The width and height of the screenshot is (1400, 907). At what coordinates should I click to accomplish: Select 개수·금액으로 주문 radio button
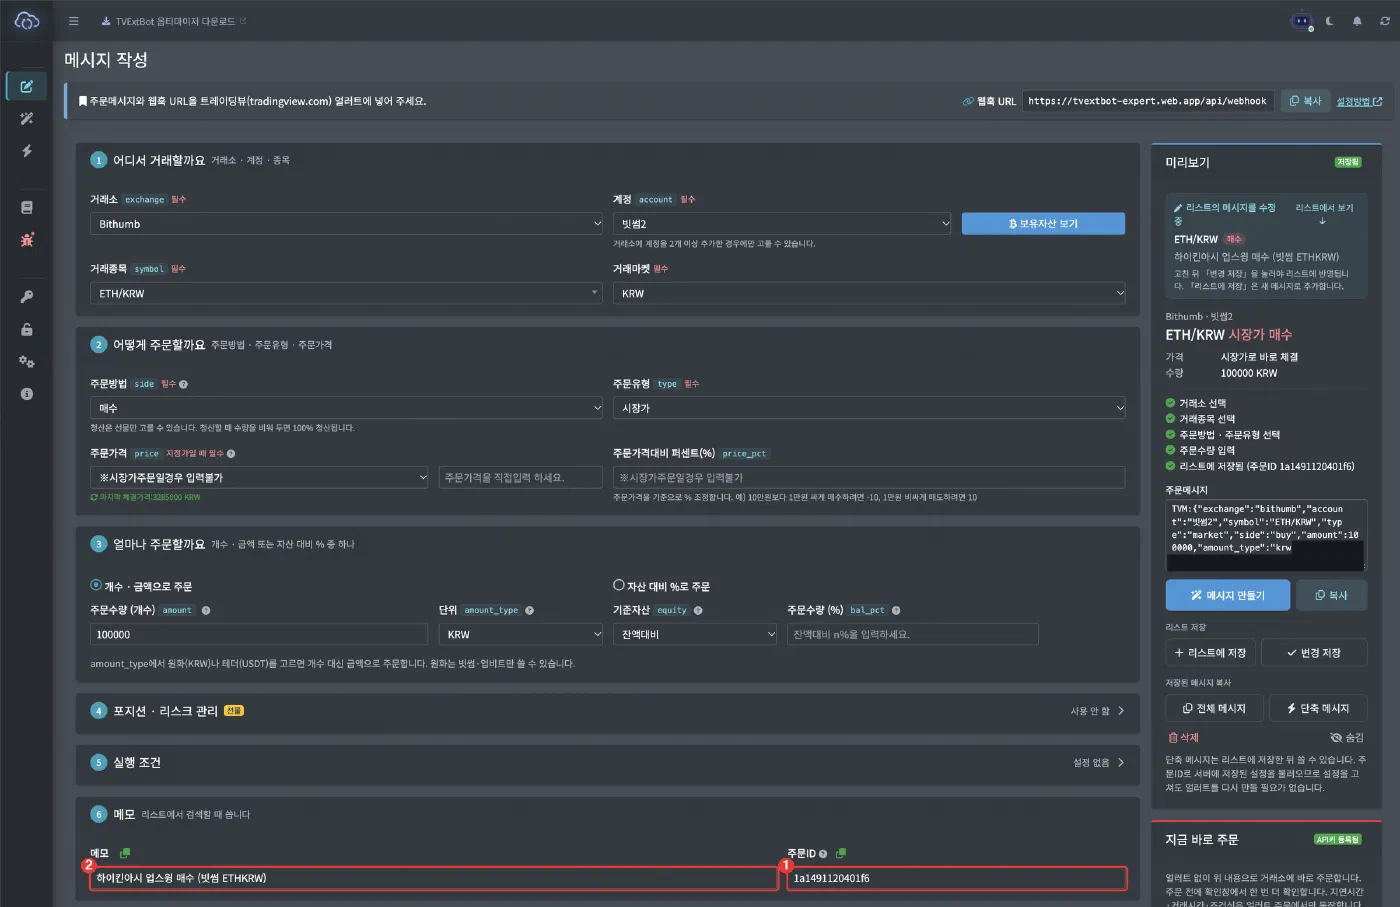point(96,585)
